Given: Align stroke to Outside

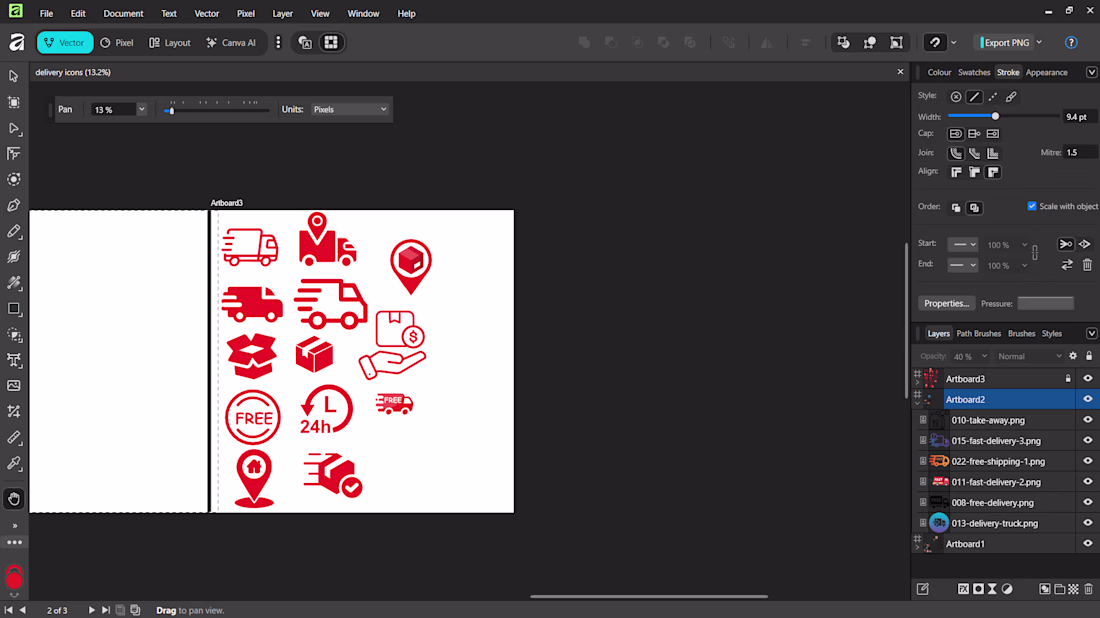Looking at the screenshot, I should (x=993, y=172).
